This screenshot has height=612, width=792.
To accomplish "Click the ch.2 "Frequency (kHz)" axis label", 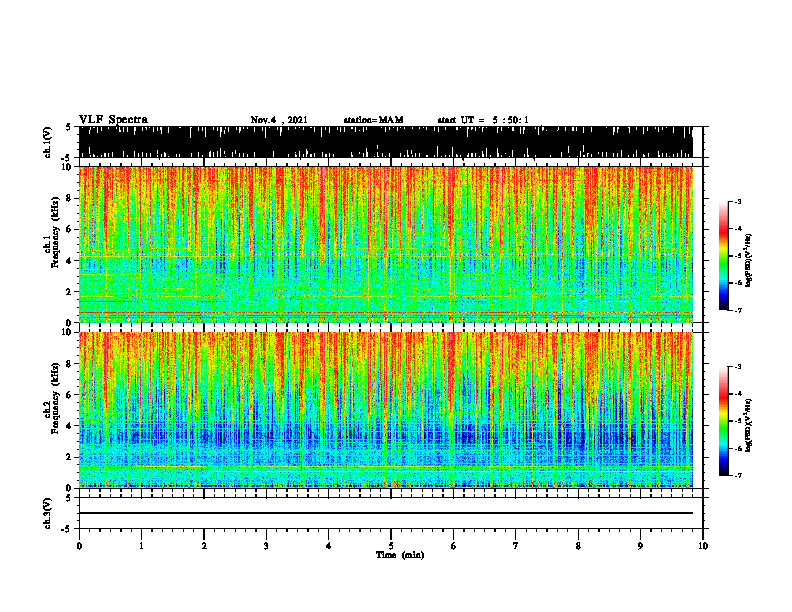I will click(55, 398).
